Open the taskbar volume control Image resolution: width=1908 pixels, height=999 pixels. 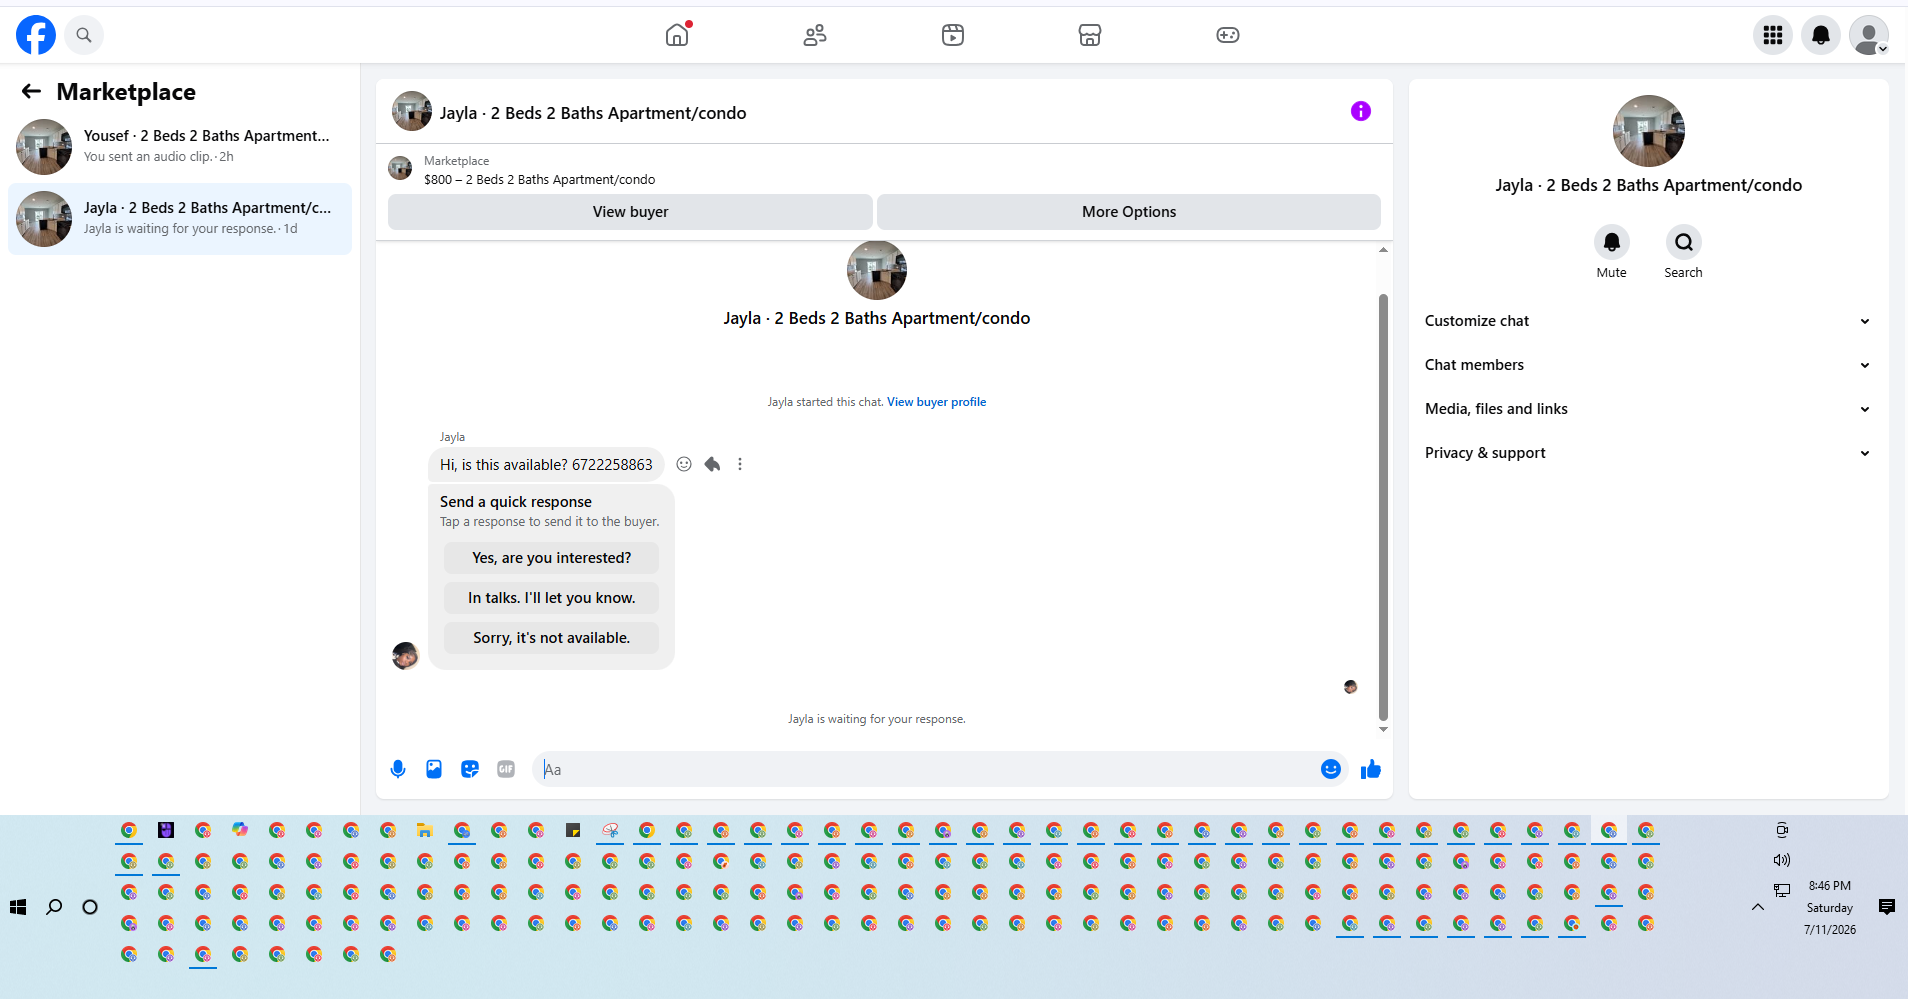tap(1782, 860)
